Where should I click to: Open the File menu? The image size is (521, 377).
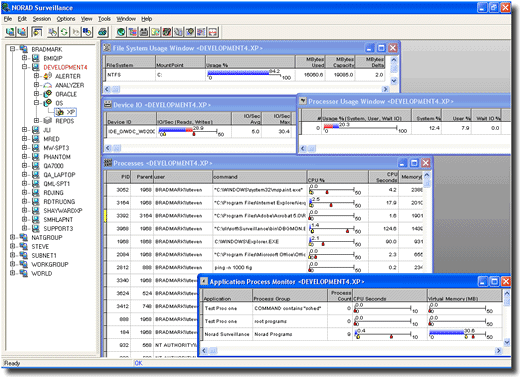(8, 19)
